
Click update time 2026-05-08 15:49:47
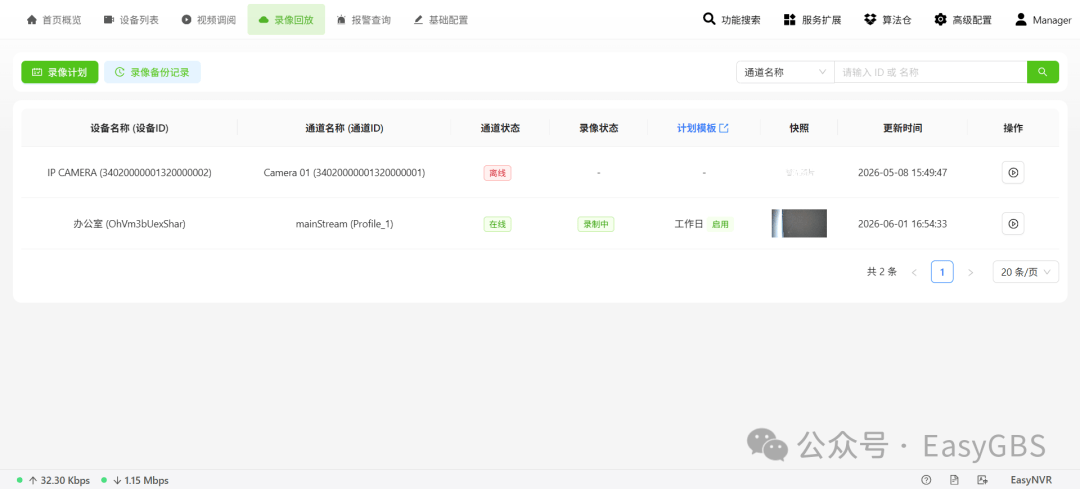[902, 173]
